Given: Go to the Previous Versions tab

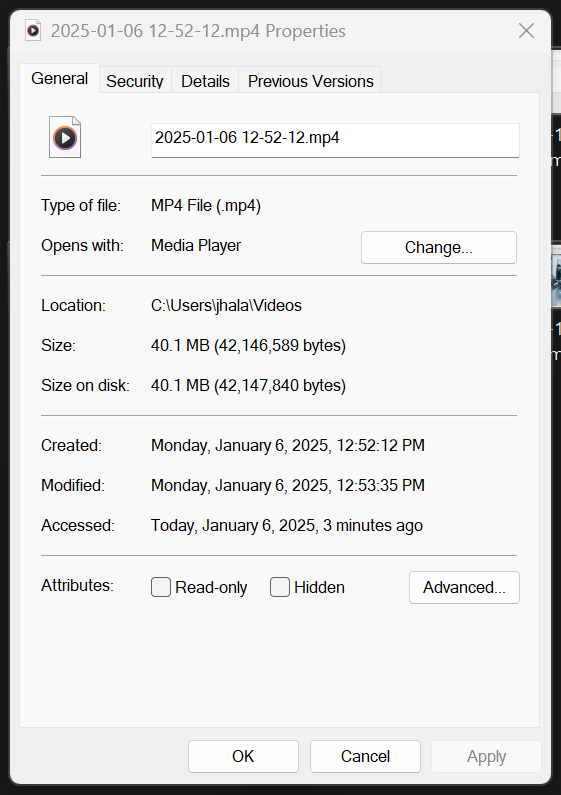Looking at the screenshot, I should point(310,81).
